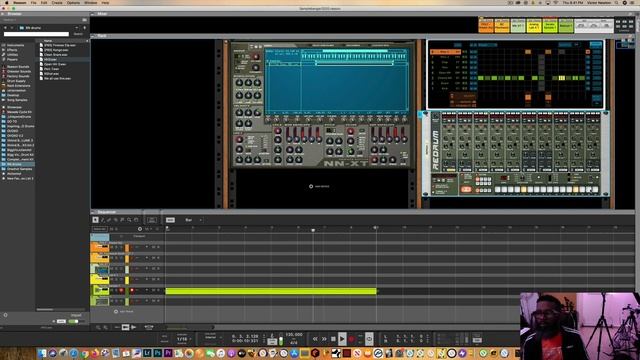Click the browser Import button
This screenshot has height=360, width=640.
pos(76,316)
